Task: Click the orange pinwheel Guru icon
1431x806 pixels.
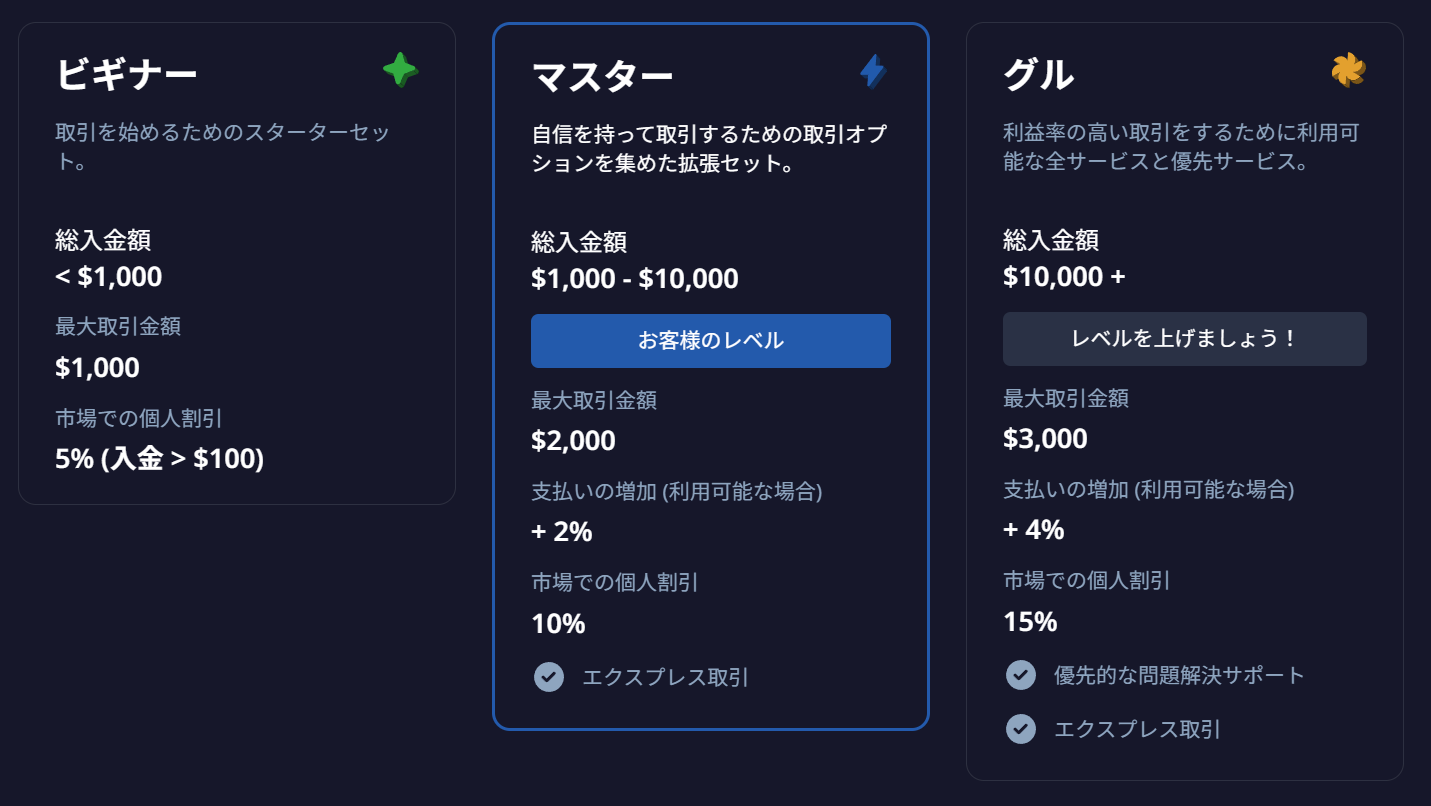Action: click(1348, 70)
